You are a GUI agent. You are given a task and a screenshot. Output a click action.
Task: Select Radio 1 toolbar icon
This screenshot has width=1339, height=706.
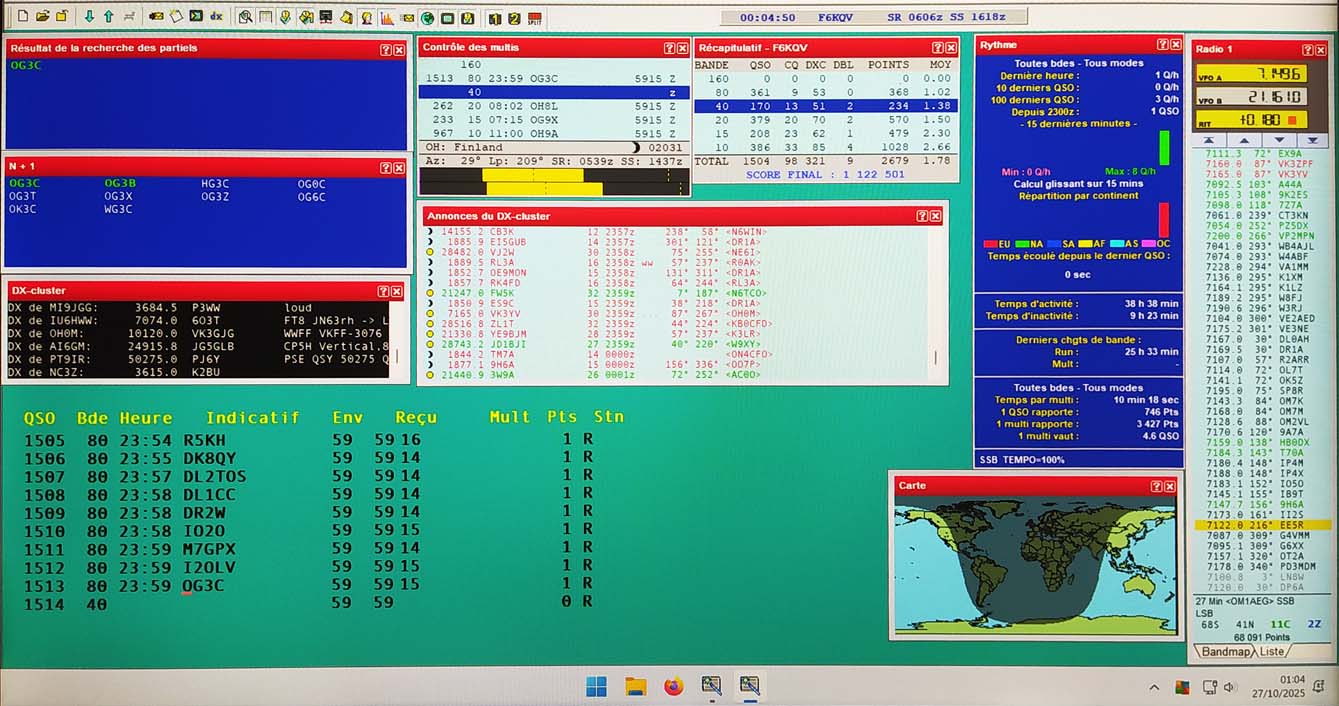[x=494, y=18]
